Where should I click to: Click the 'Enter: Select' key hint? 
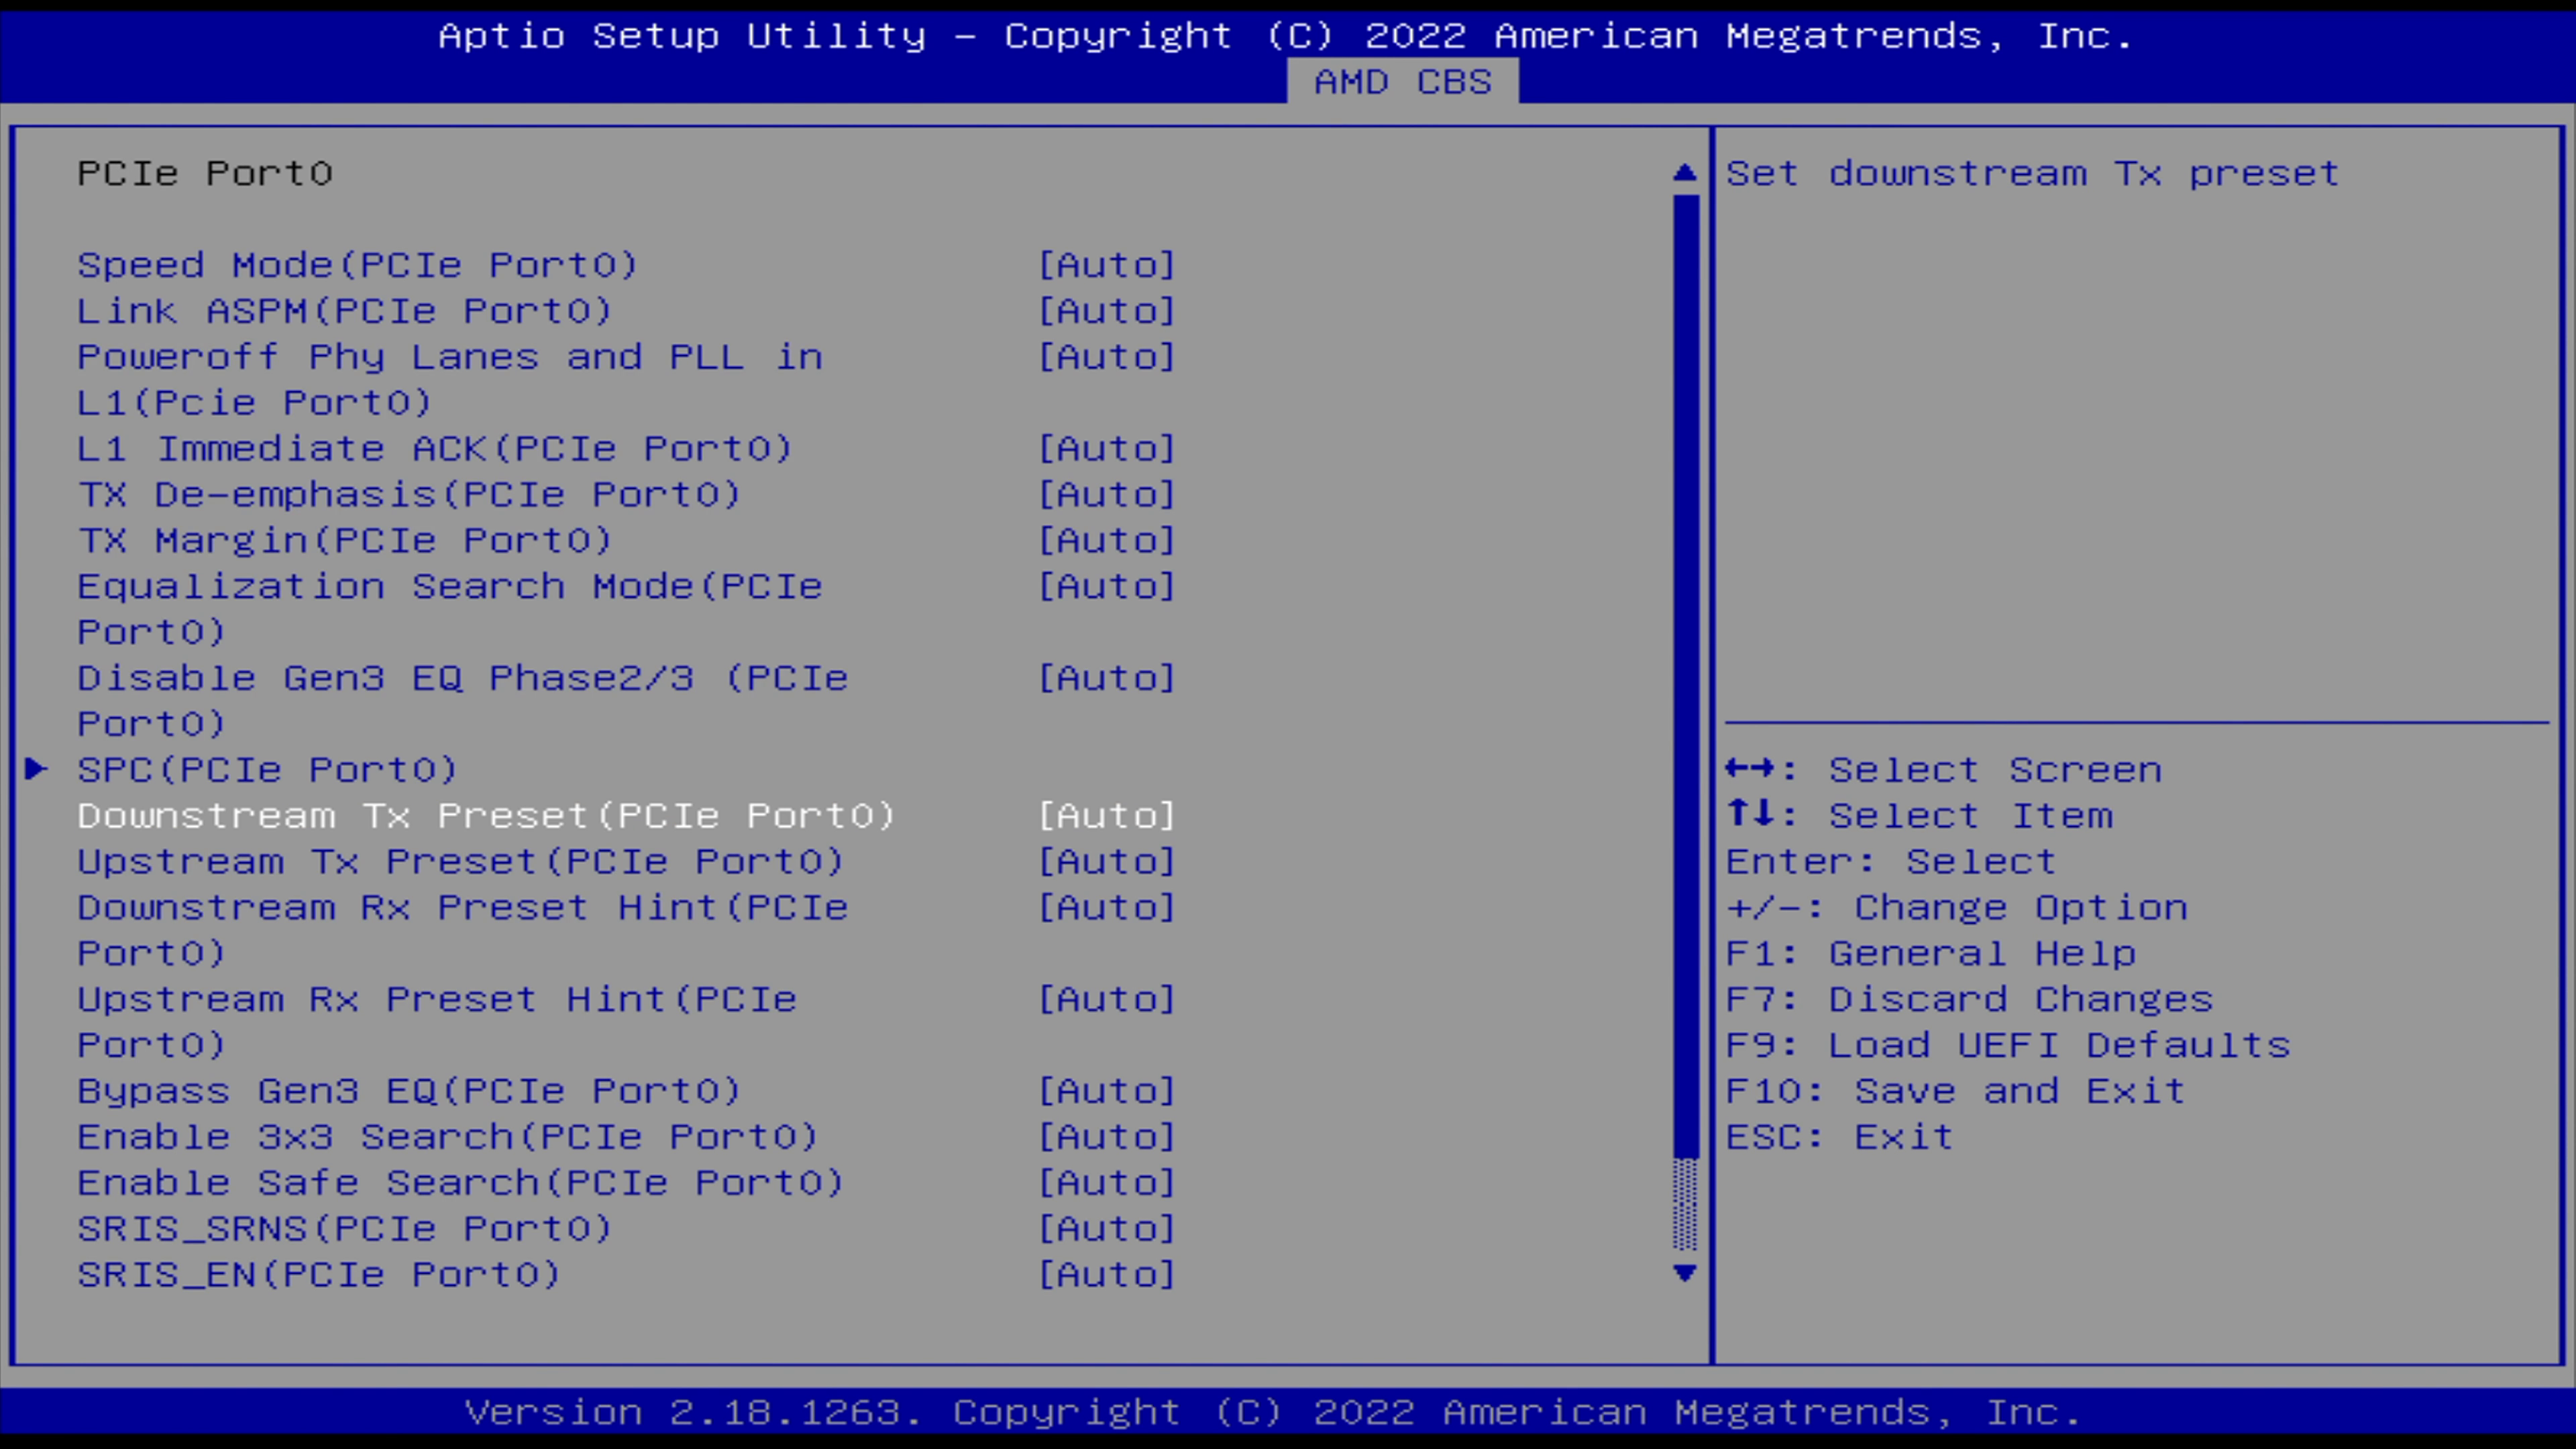click(1891, 862)
